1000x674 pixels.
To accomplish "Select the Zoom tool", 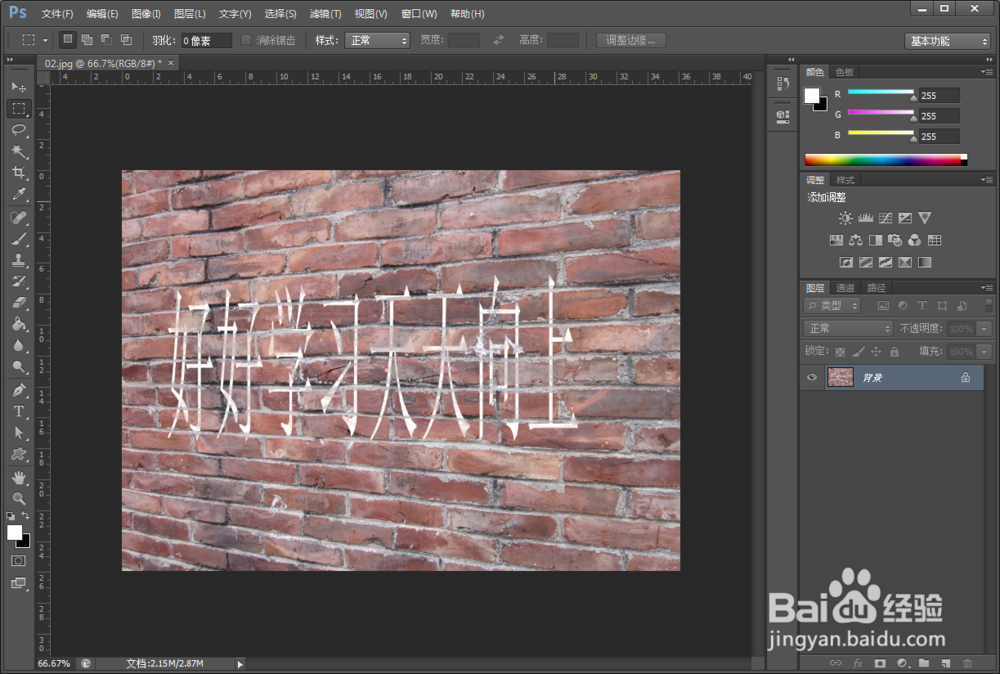I will [x=18, y=499].
